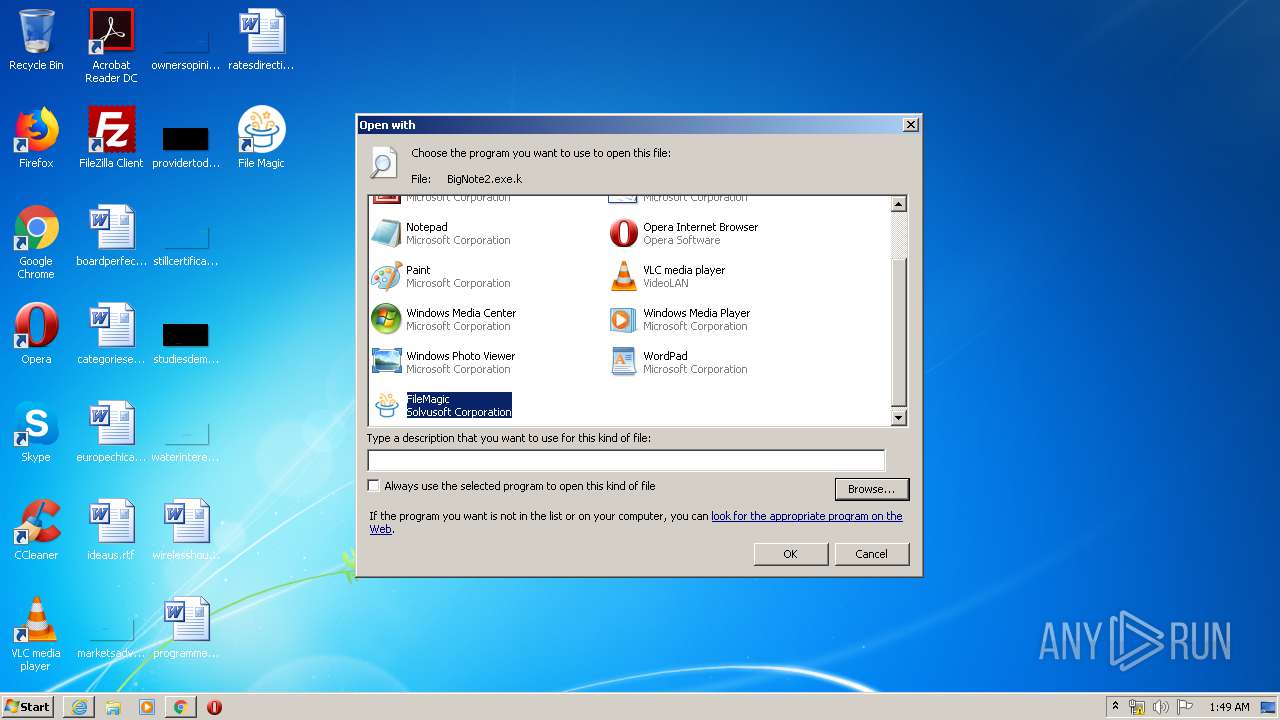Select VLC media player in list
The height and width of the screenshot is (720, 1280).
tap(667, 276)
